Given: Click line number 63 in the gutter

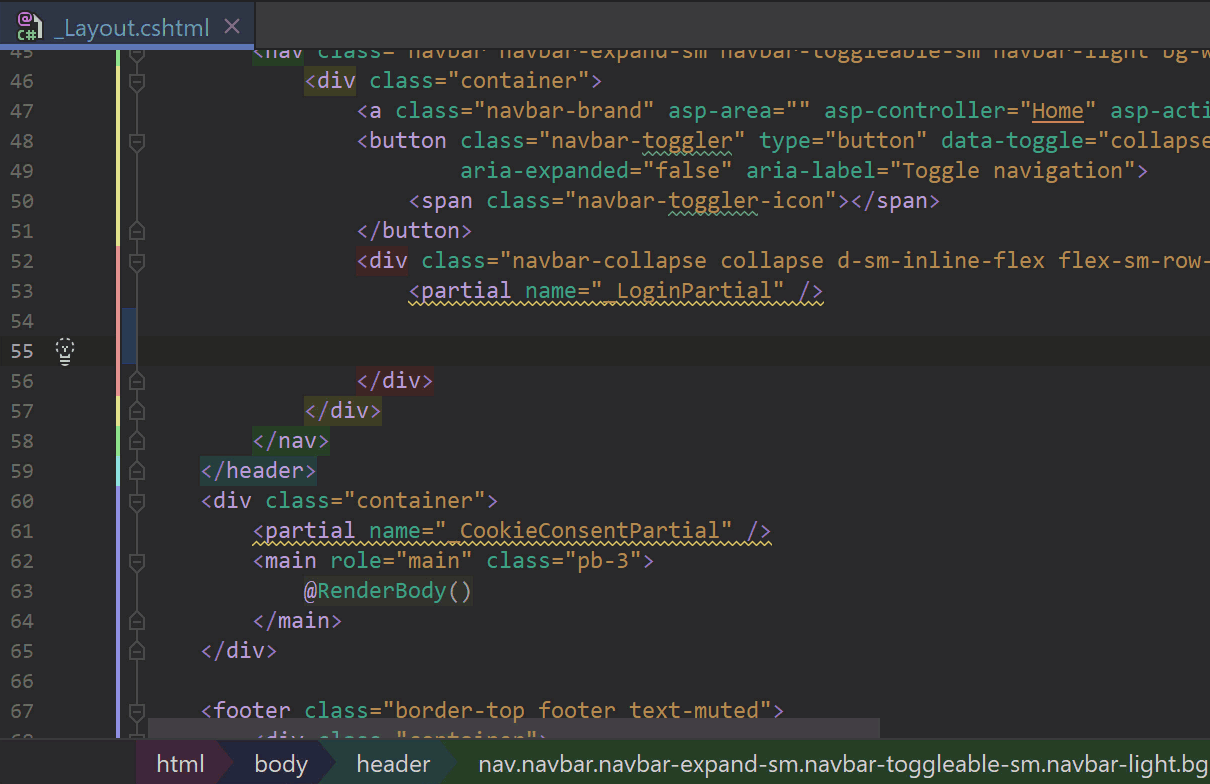Looking at the screenshot, I should coord(21,590).
